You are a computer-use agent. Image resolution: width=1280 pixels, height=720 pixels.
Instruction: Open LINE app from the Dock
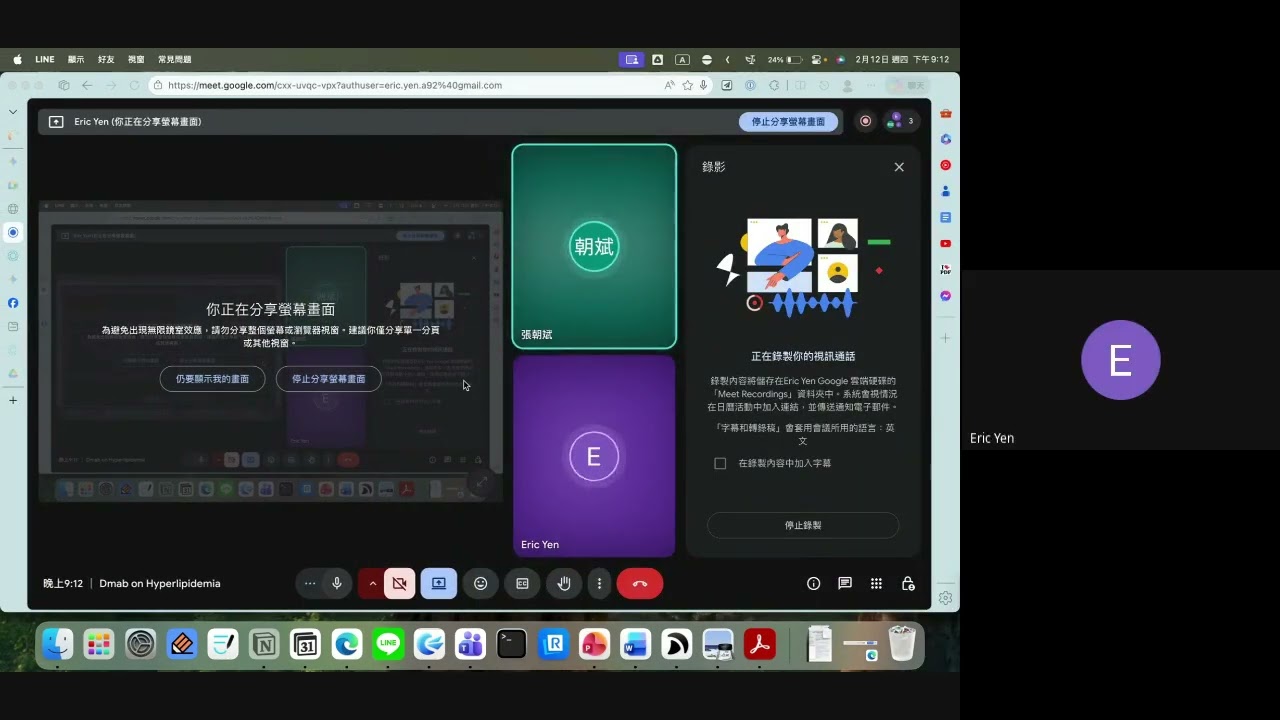point(388,644)
